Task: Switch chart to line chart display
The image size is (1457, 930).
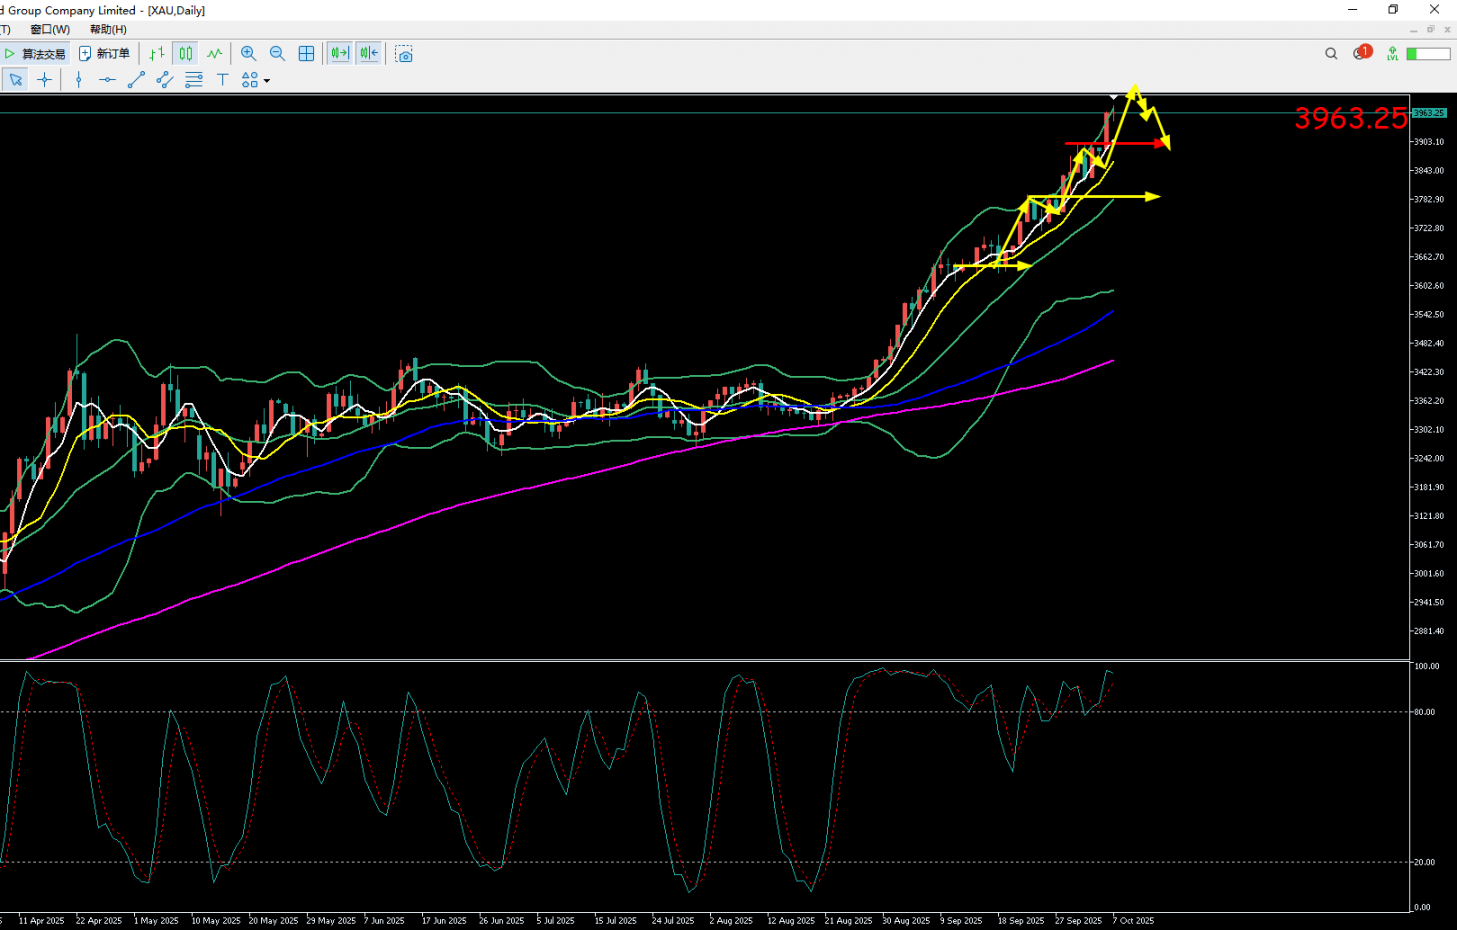Action: point(214,54)
